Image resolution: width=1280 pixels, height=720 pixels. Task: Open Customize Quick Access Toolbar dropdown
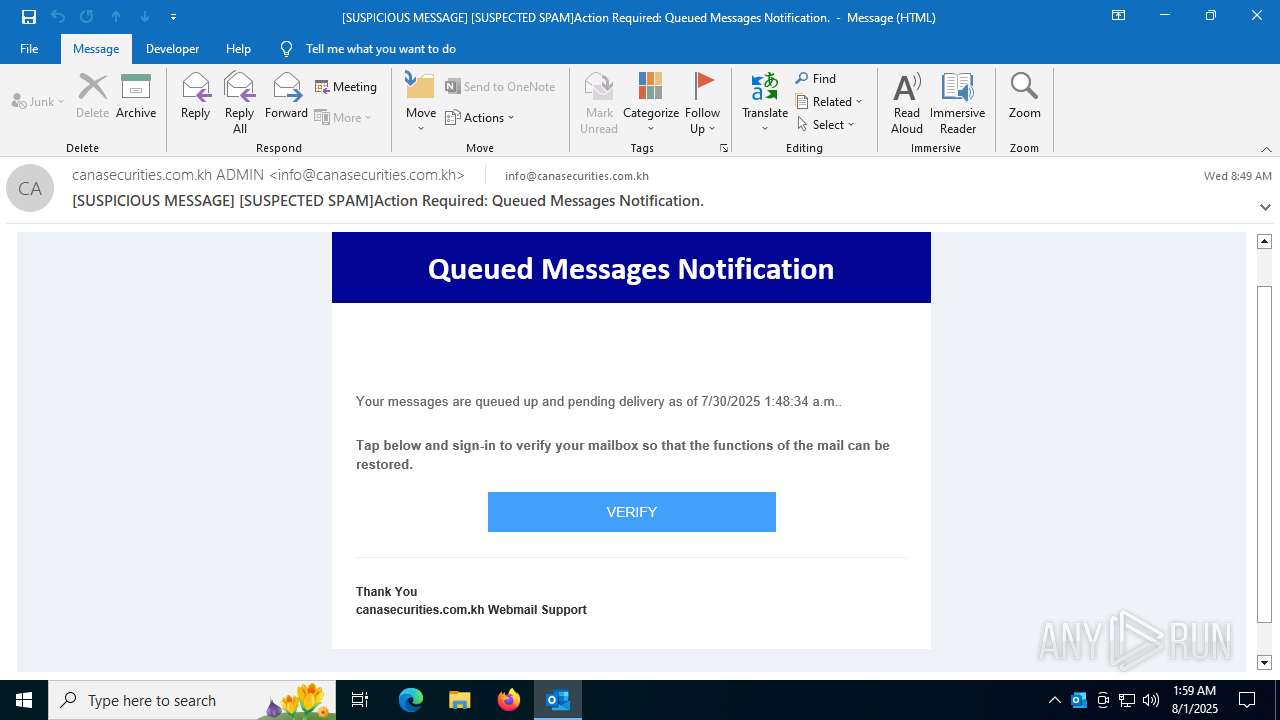tap(174, 17)
